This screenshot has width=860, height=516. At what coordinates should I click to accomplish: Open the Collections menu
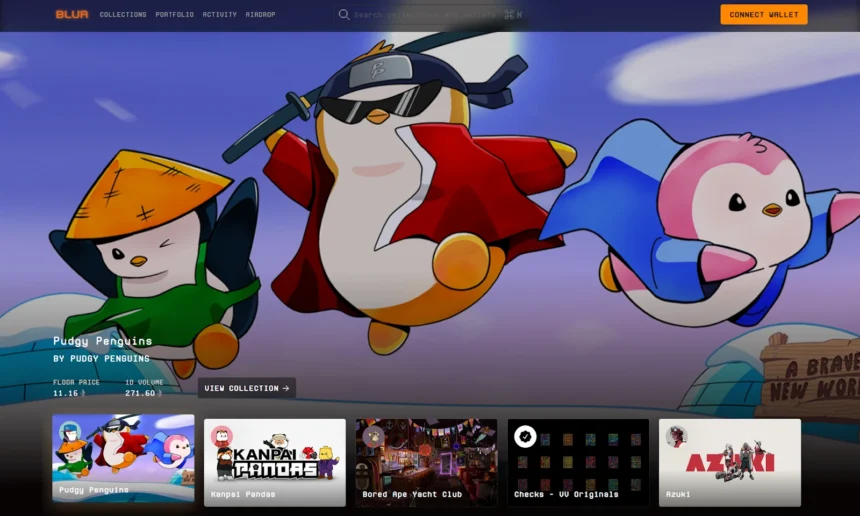(123, 14)
